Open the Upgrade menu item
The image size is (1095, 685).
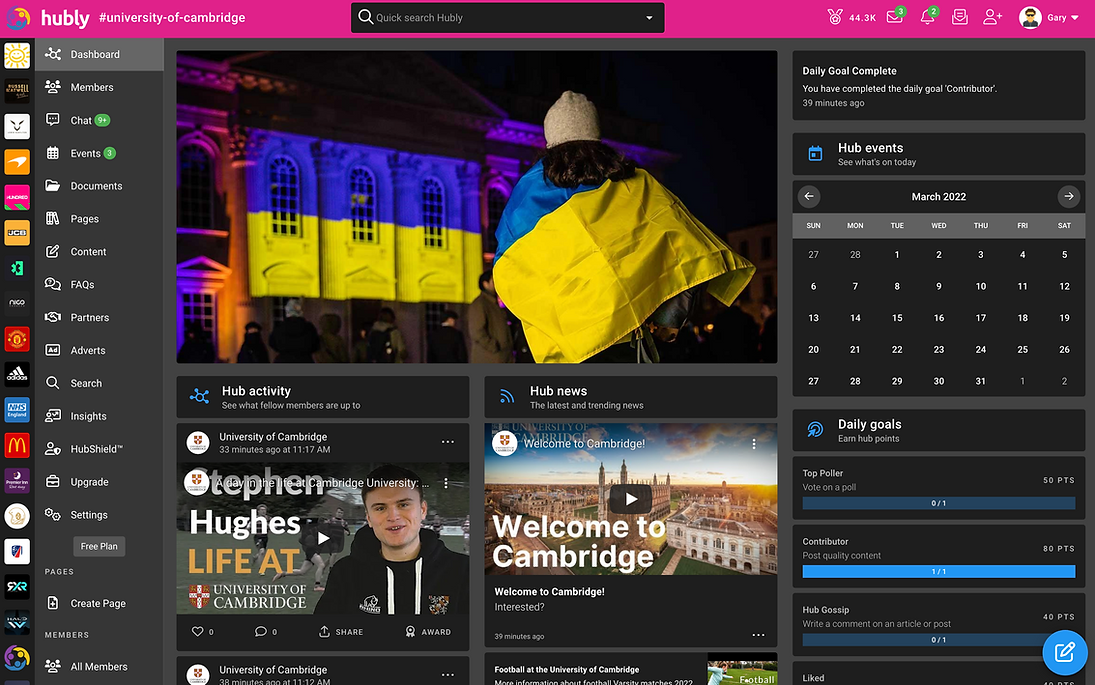pos(99,481)
